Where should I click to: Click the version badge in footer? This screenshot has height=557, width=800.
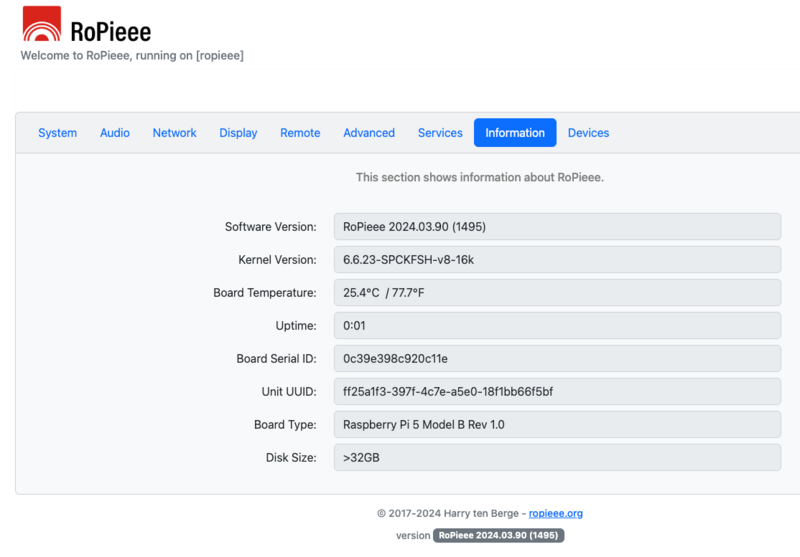[497, 536]
